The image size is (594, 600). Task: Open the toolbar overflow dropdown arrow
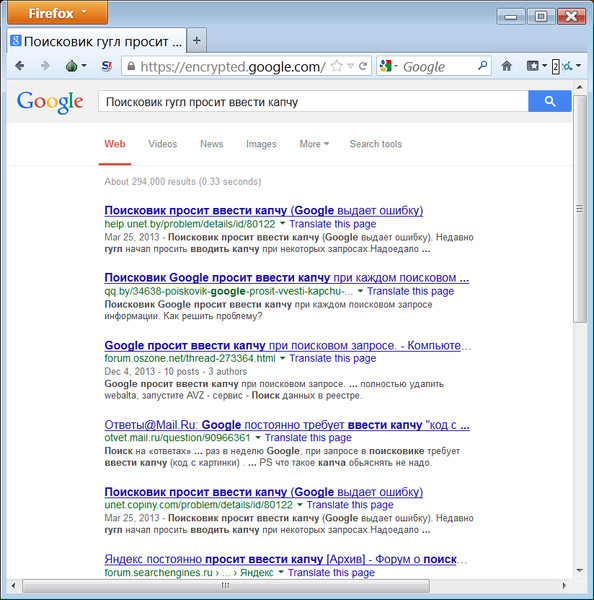point(579,66)
